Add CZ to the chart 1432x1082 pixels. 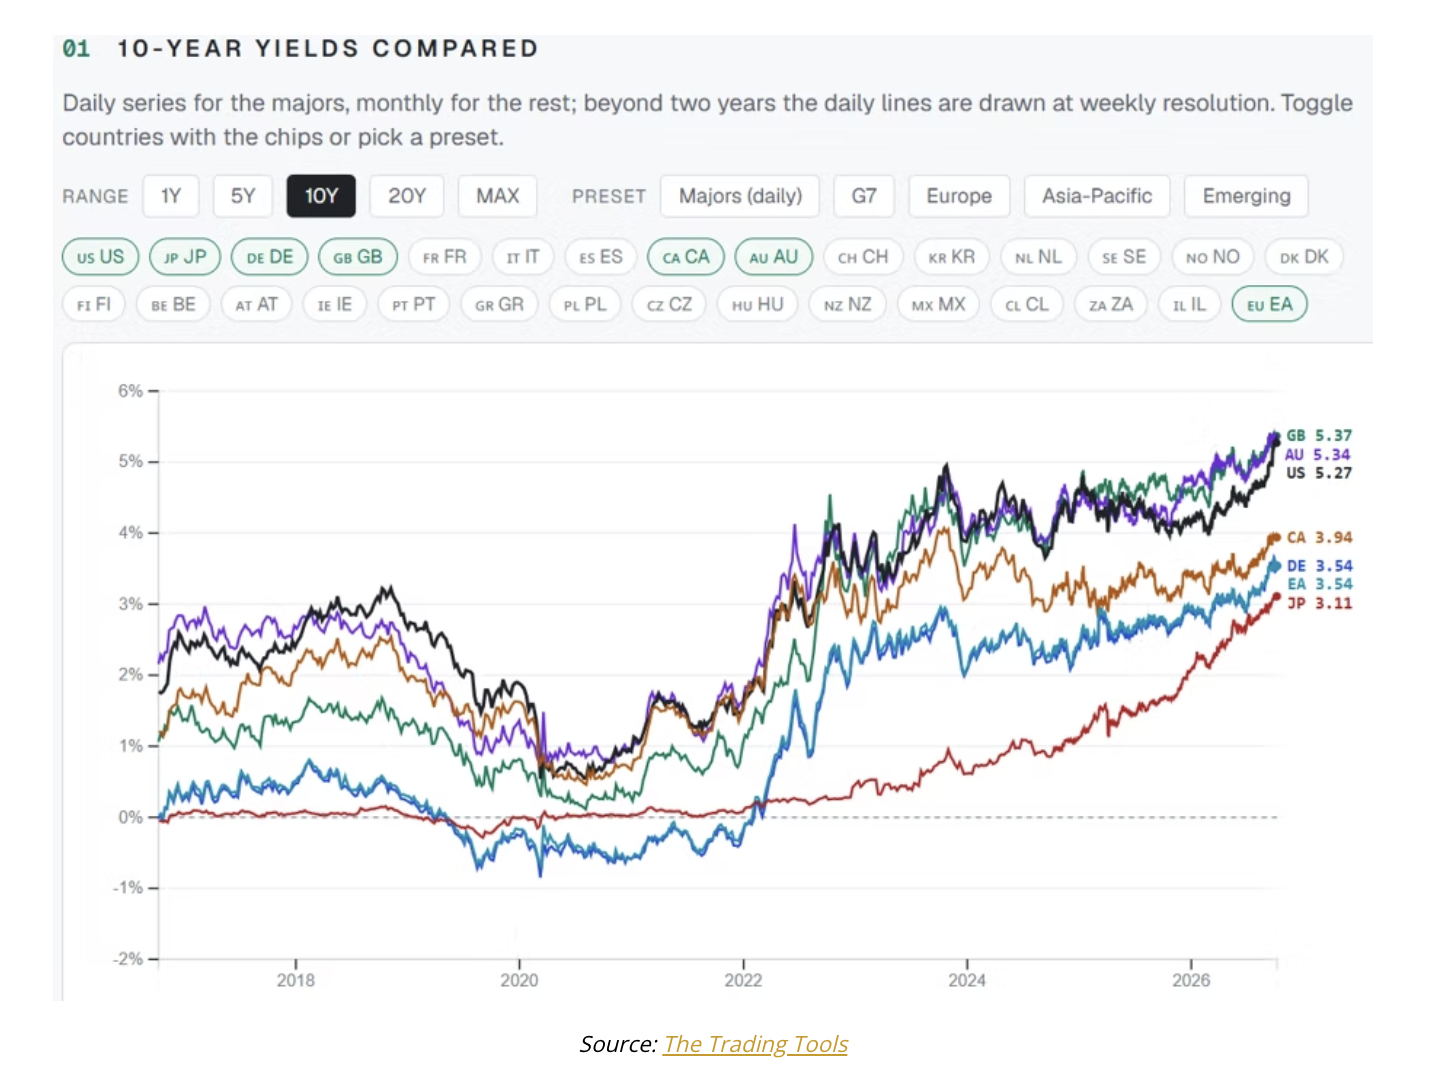pos(670,304)
